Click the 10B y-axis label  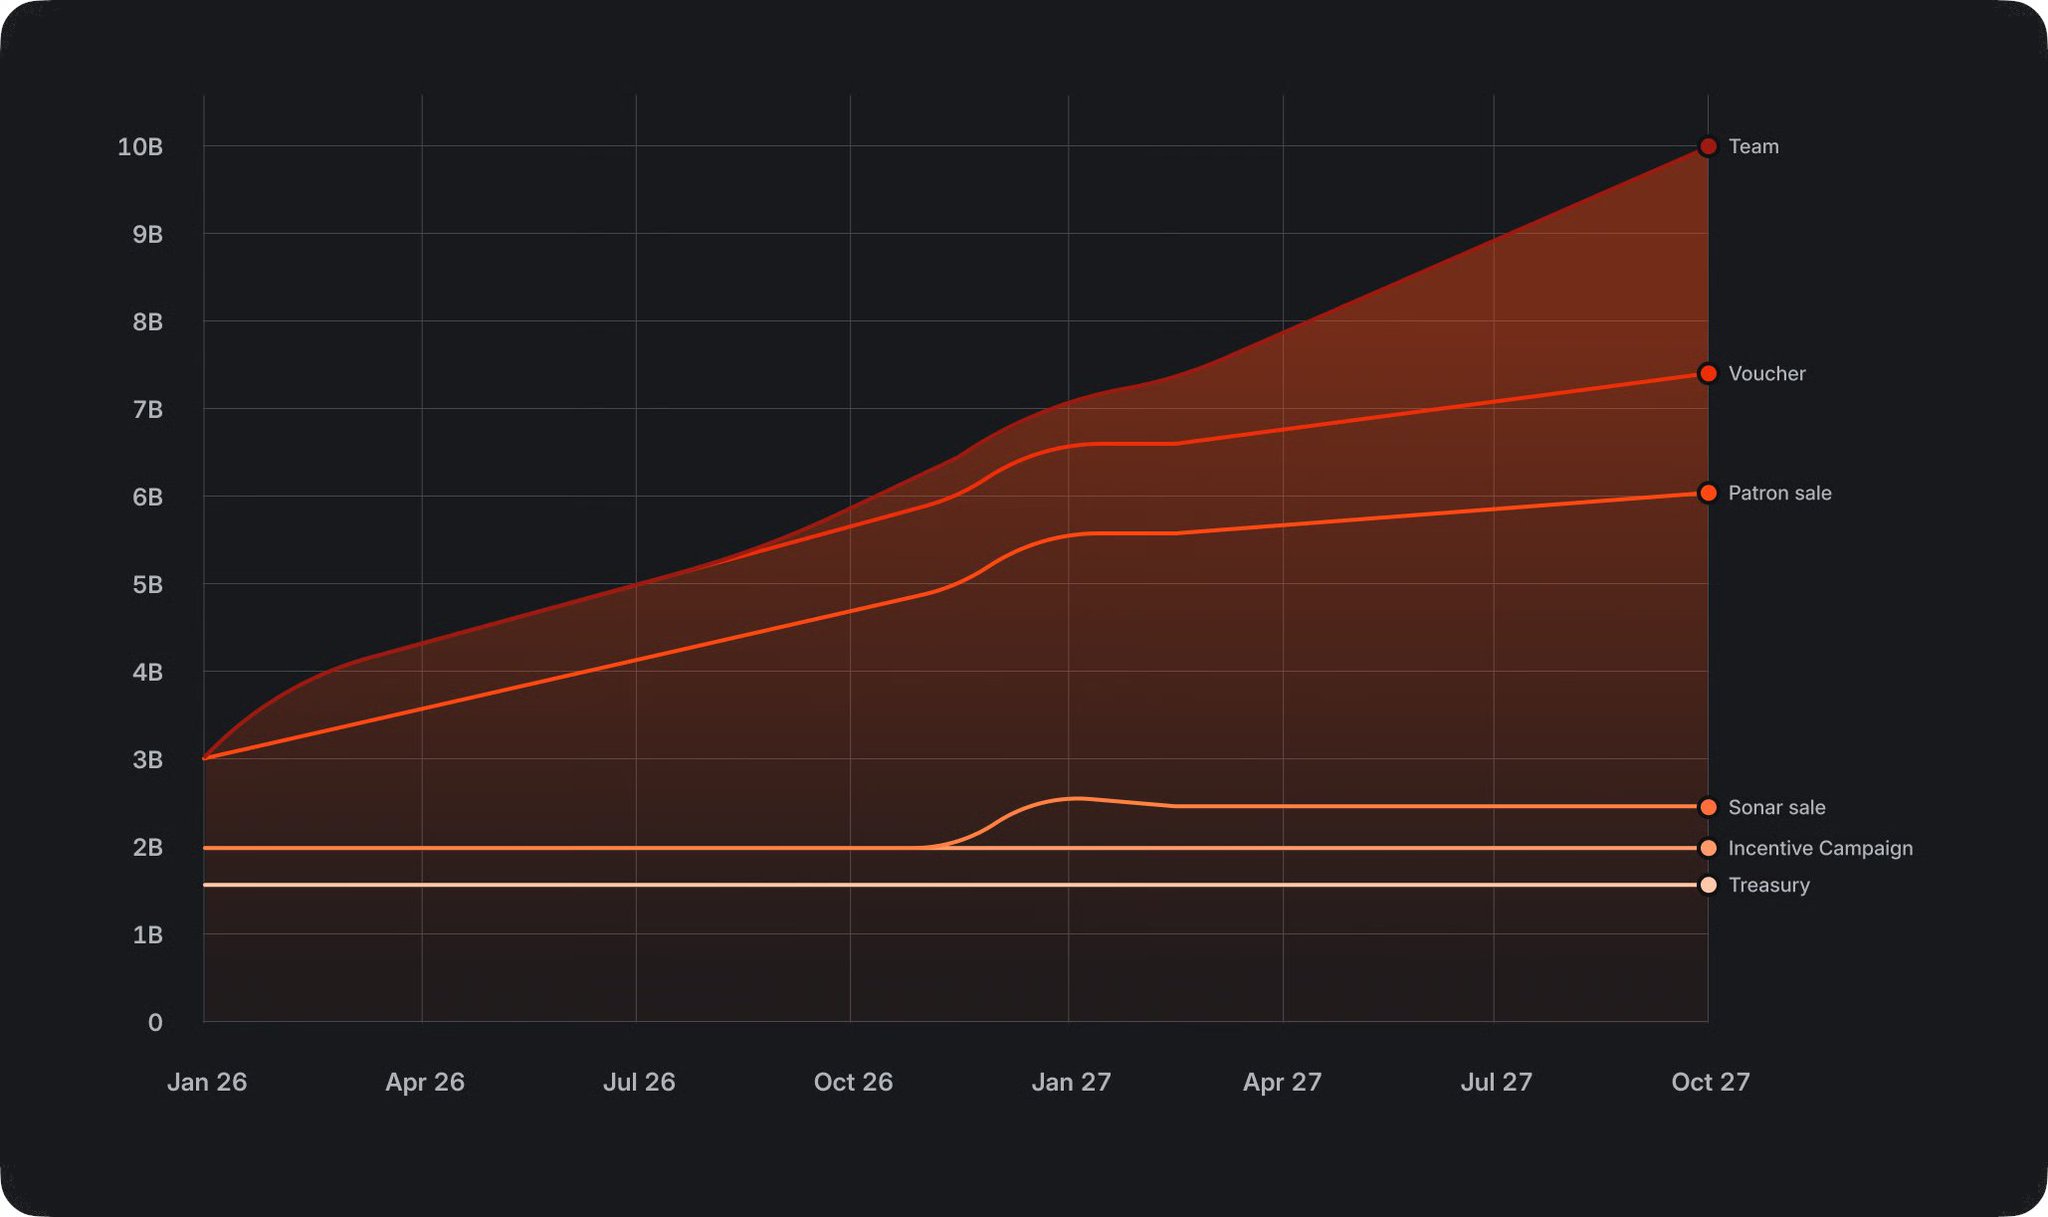coord(140,147)
